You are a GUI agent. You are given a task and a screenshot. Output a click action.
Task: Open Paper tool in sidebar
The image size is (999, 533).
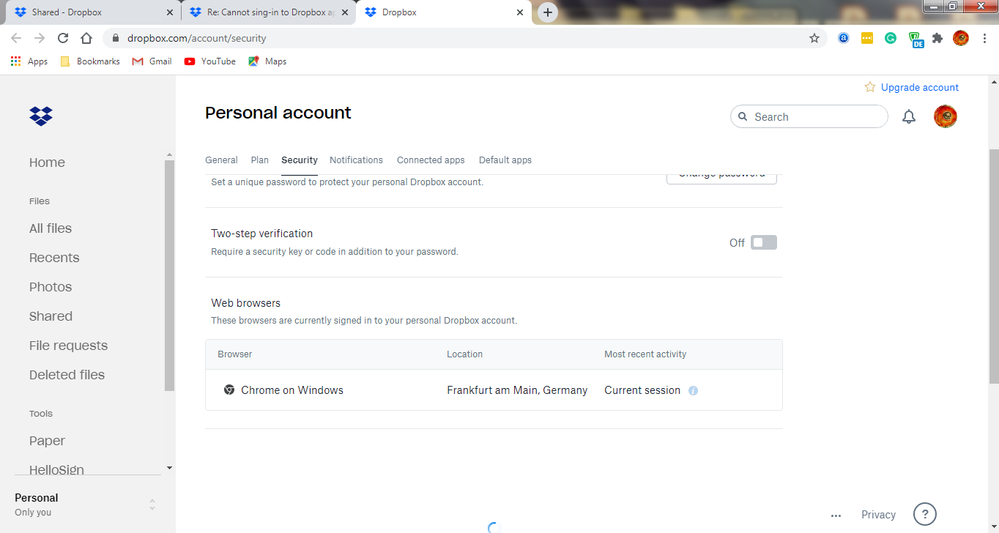(47, 441)
